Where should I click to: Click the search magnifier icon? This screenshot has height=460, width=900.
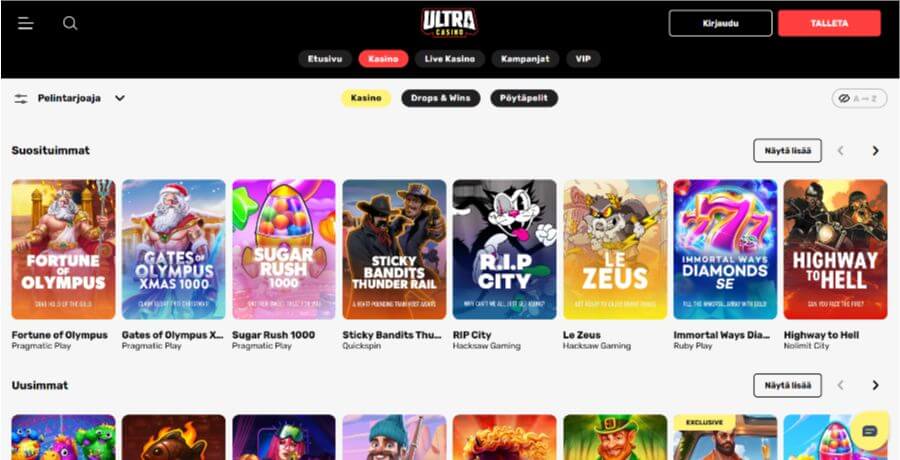tap(70, 24)
